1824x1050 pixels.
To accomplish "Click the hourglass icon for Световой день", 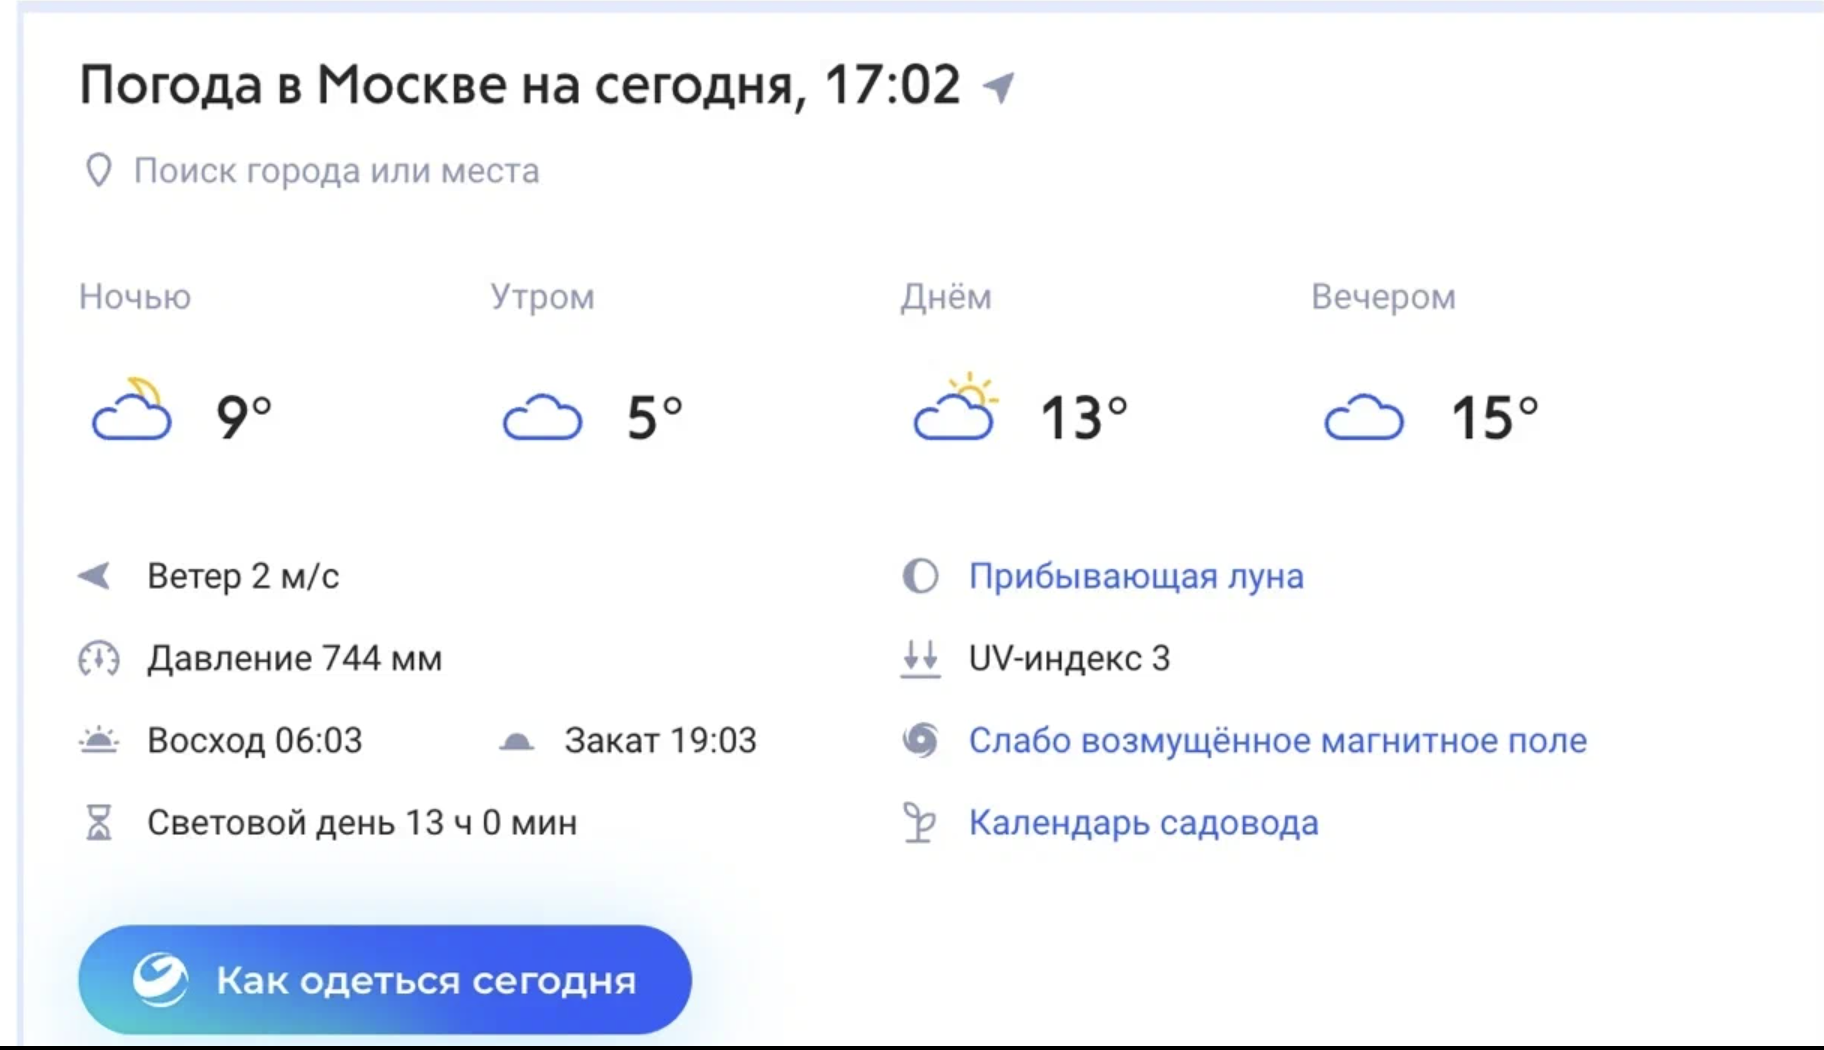I will [x=98, y=822].
